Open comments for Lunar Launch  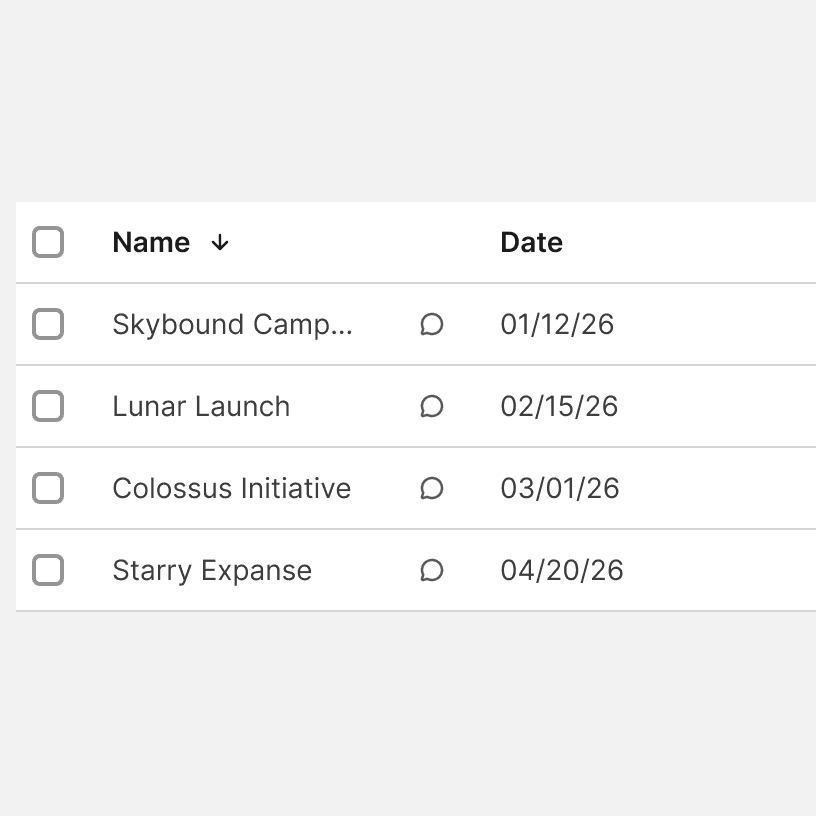point(432,407)
